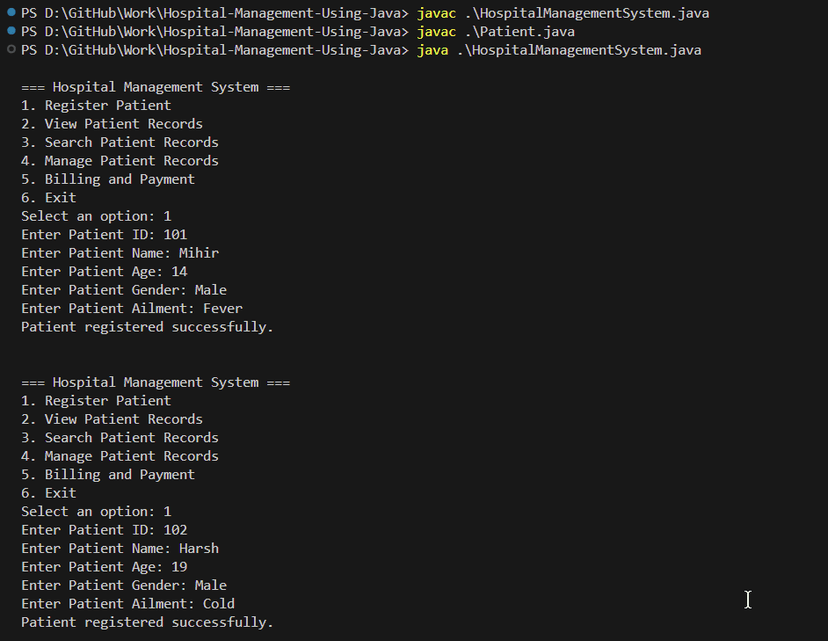Click the topmost Hospital Management System header
The image size is (828, 641).
(x=155, y=87)
